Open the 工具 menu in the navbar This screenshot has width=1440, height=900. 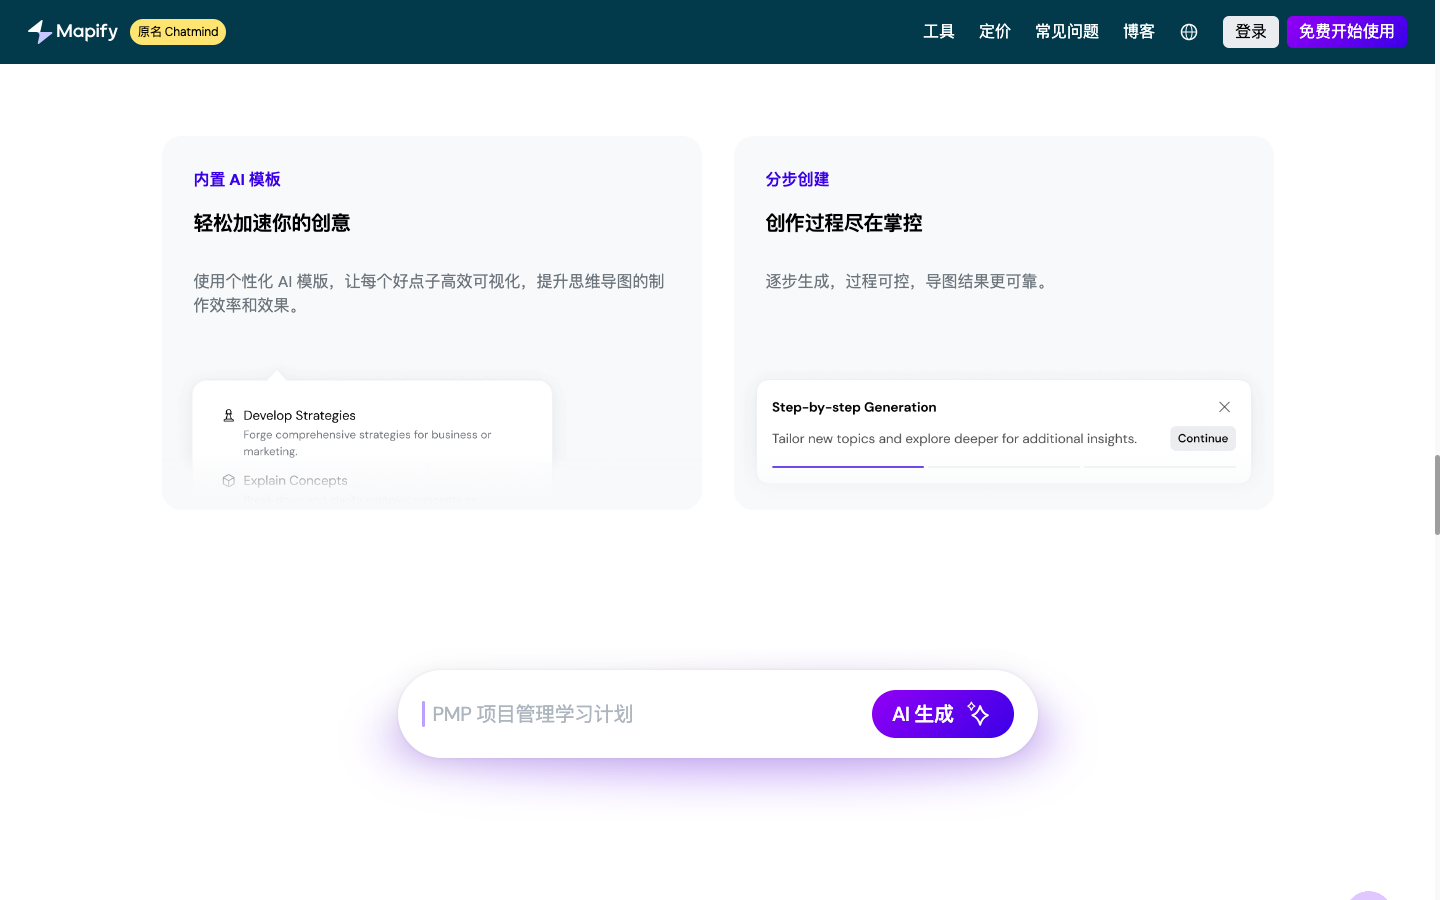939,31
